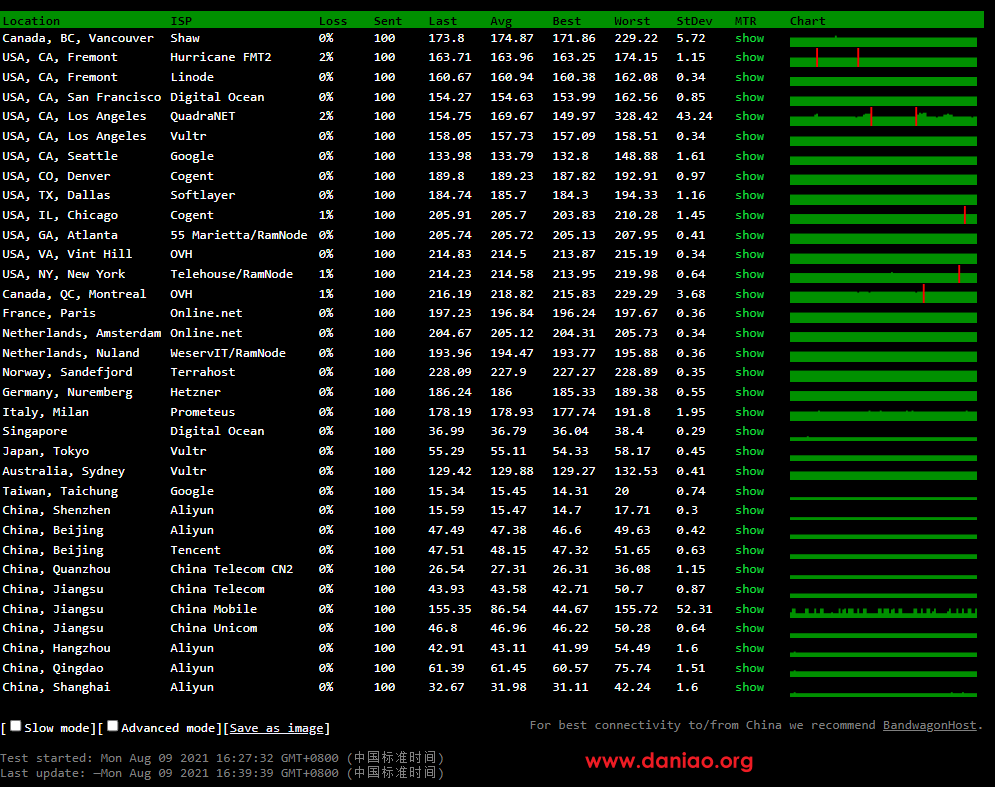Click the China Mobile Jiangsu latency chart

click(x=883, y=612)
